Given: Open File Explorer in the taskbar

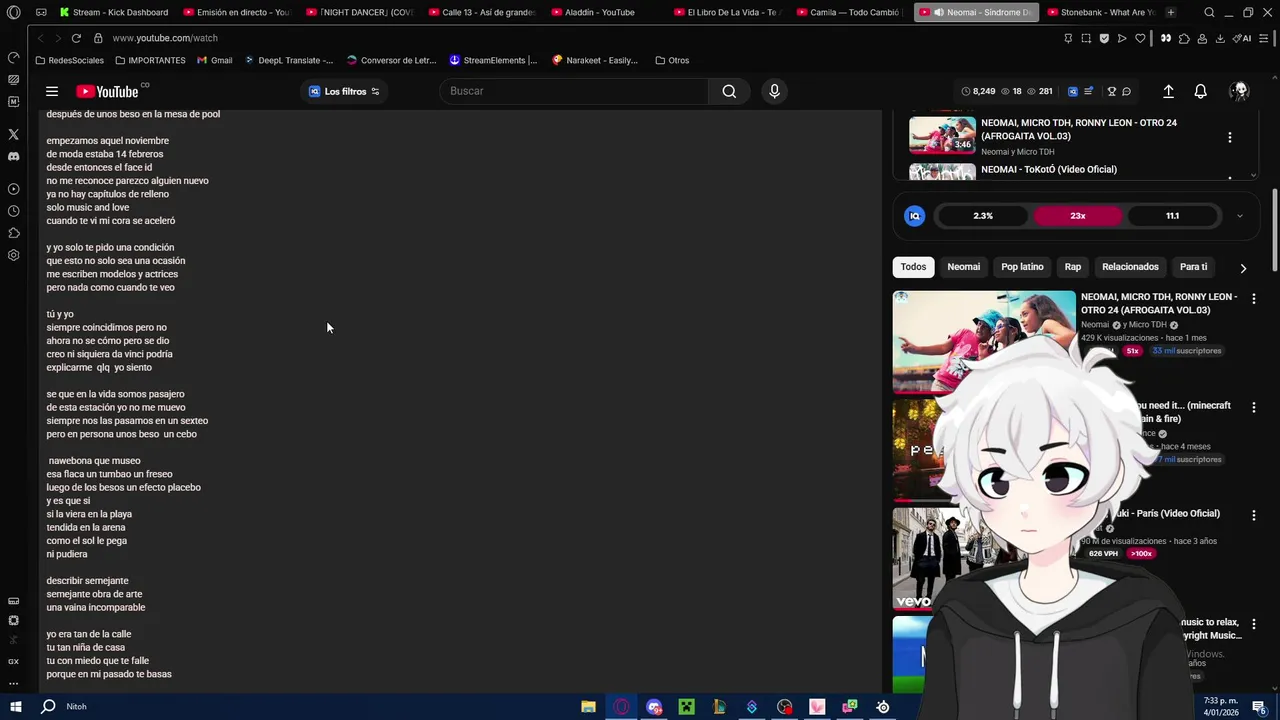Looking at the screenshot, I should click(x=588, y=707).
